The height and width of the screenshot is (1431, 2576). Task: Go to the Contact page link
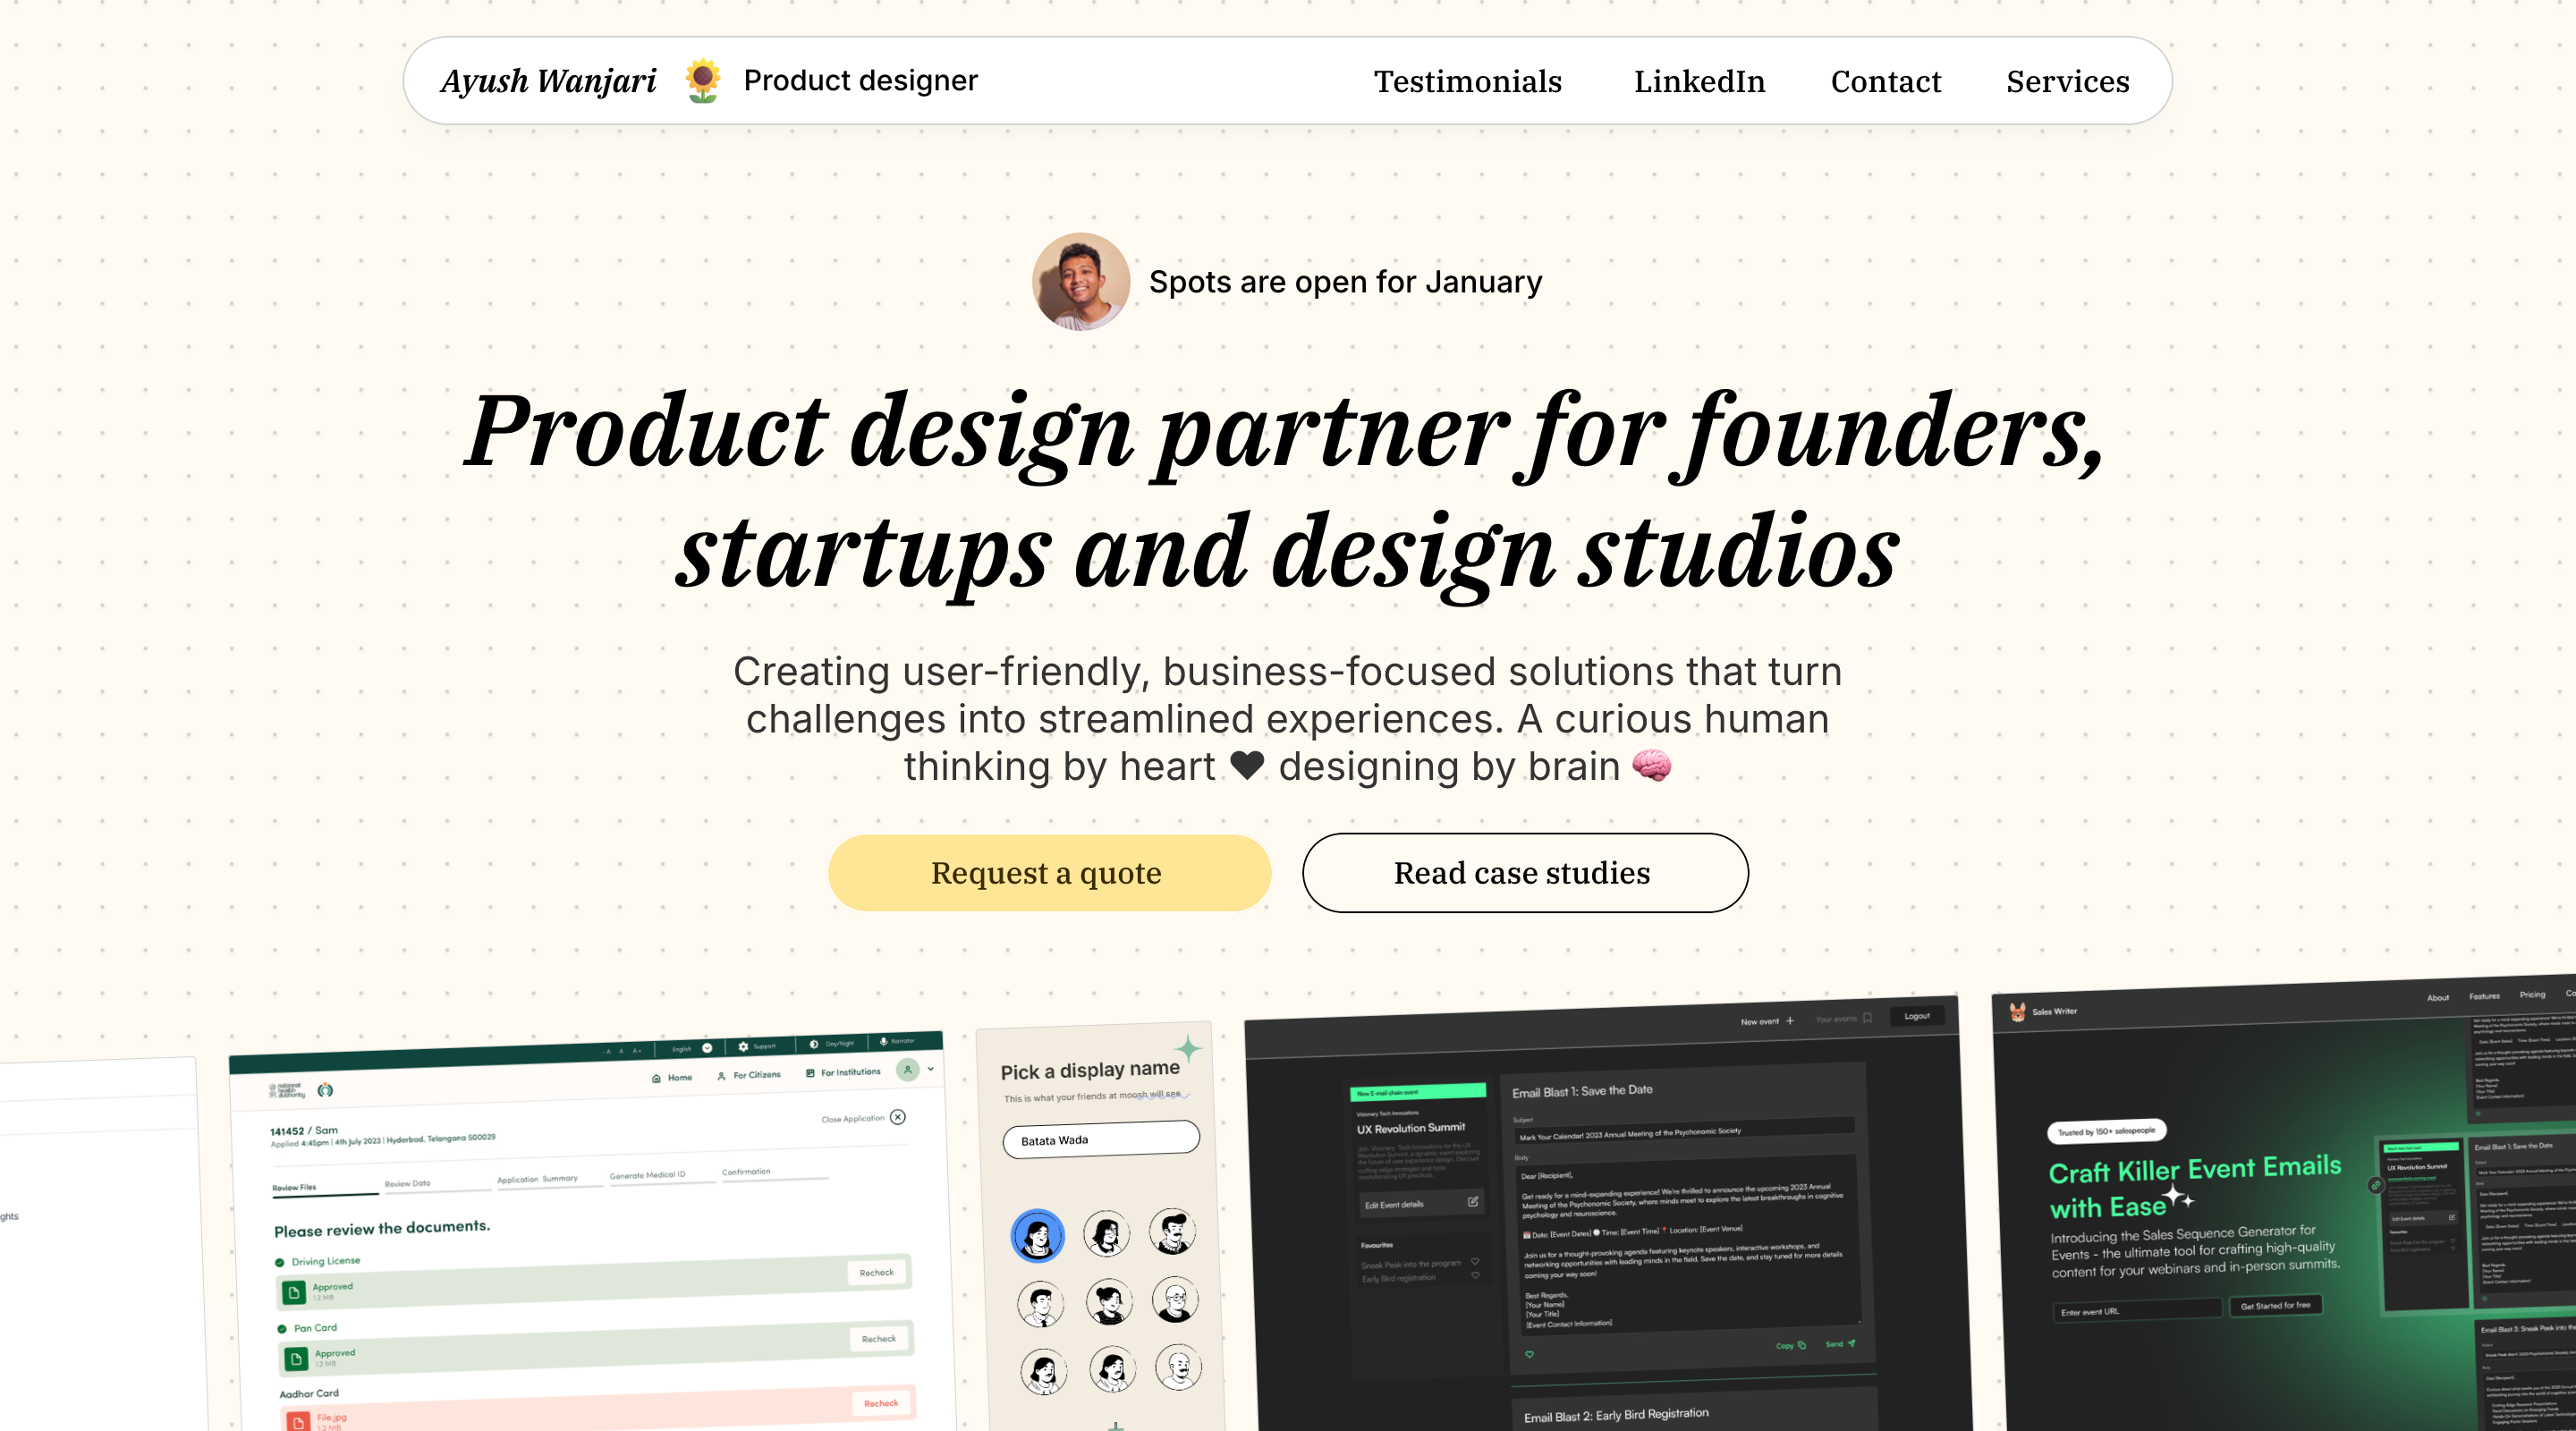click(x=1885, y=81)
